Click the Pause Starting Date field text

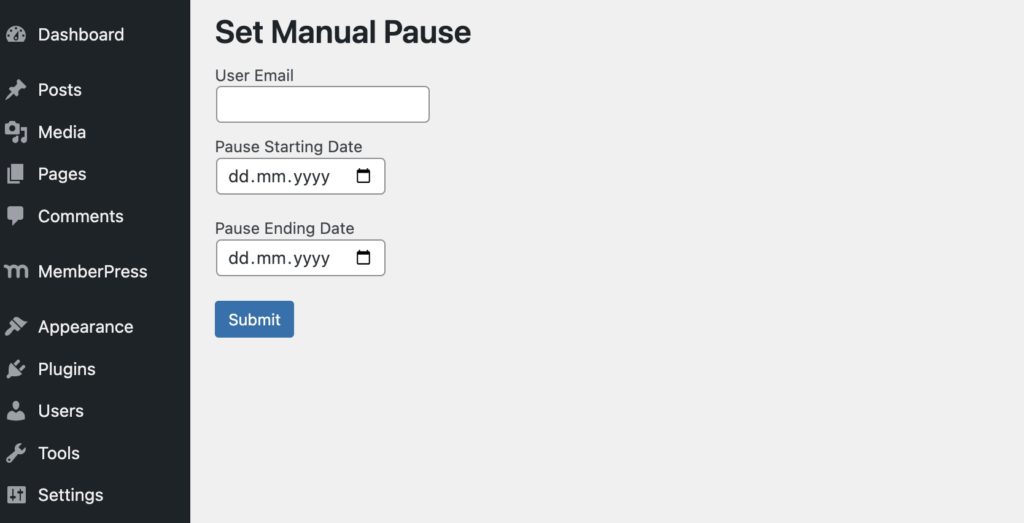click(x=279, y=176)
